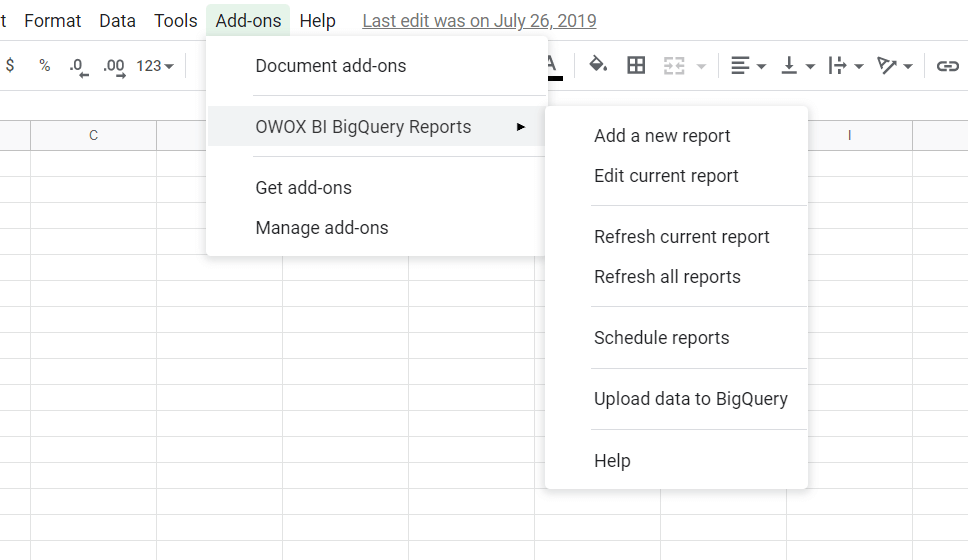Format selected cells as currency
Viewport: 968px width, 560px height.
point(10,65)
